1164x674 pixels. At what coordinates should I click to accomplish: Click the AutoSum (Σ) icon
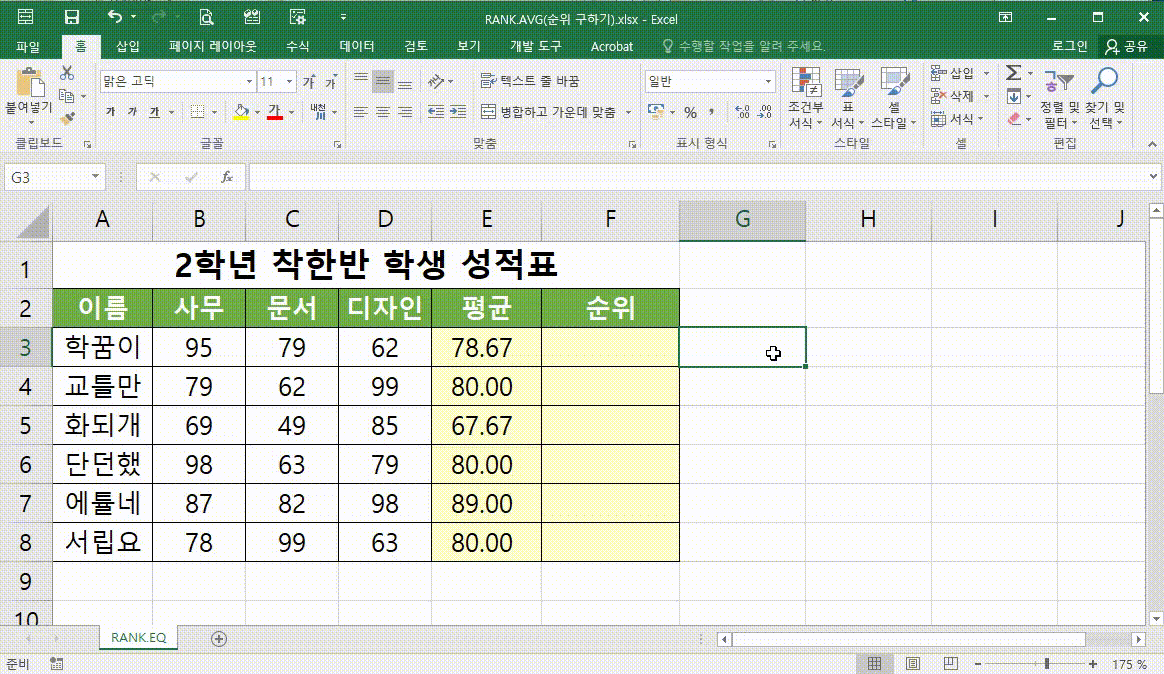point(1014,72)
